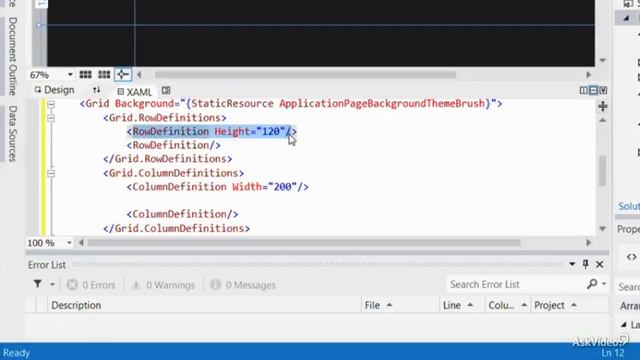This screenshot has width=640, height=360.
Task: Collapse the design pane icon
Action: [603, 90]
